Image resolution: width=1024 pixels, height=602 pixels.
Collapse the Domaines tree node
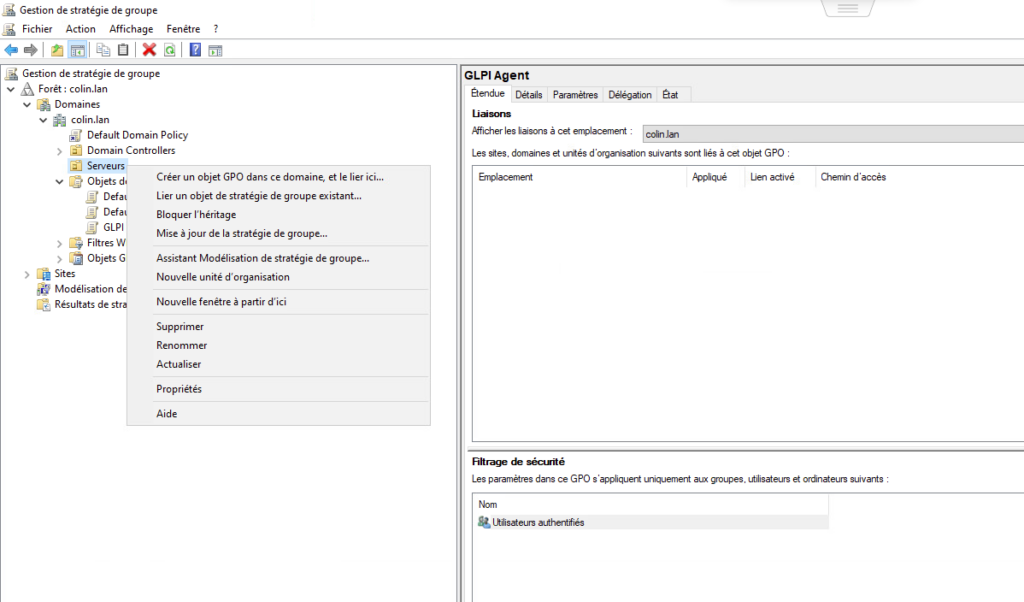click(x=27, y=104)
